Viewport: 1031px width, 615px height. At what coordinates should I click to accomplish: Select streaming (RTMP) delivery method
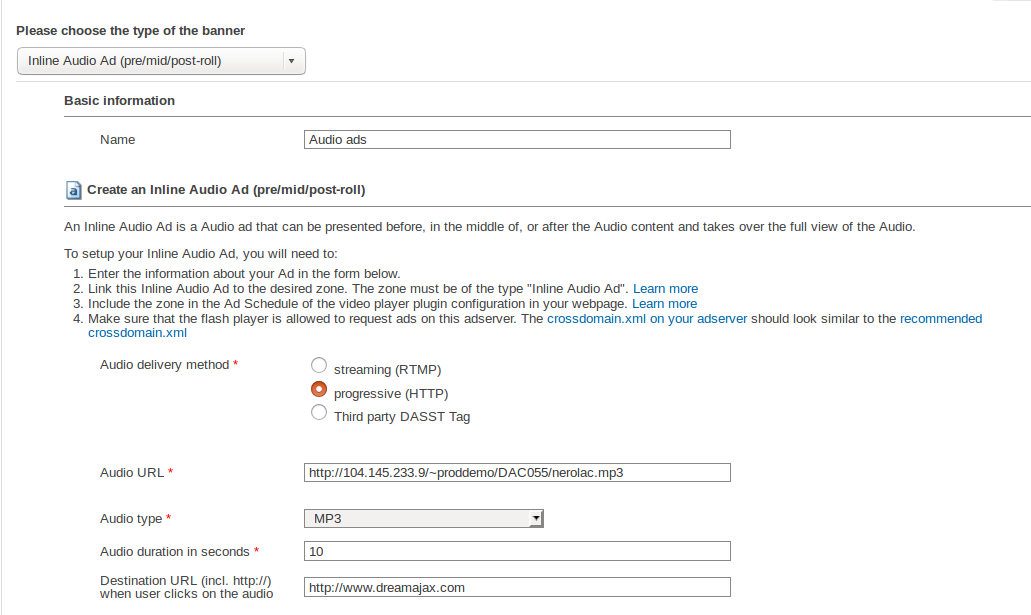click(x=319, y=365)
